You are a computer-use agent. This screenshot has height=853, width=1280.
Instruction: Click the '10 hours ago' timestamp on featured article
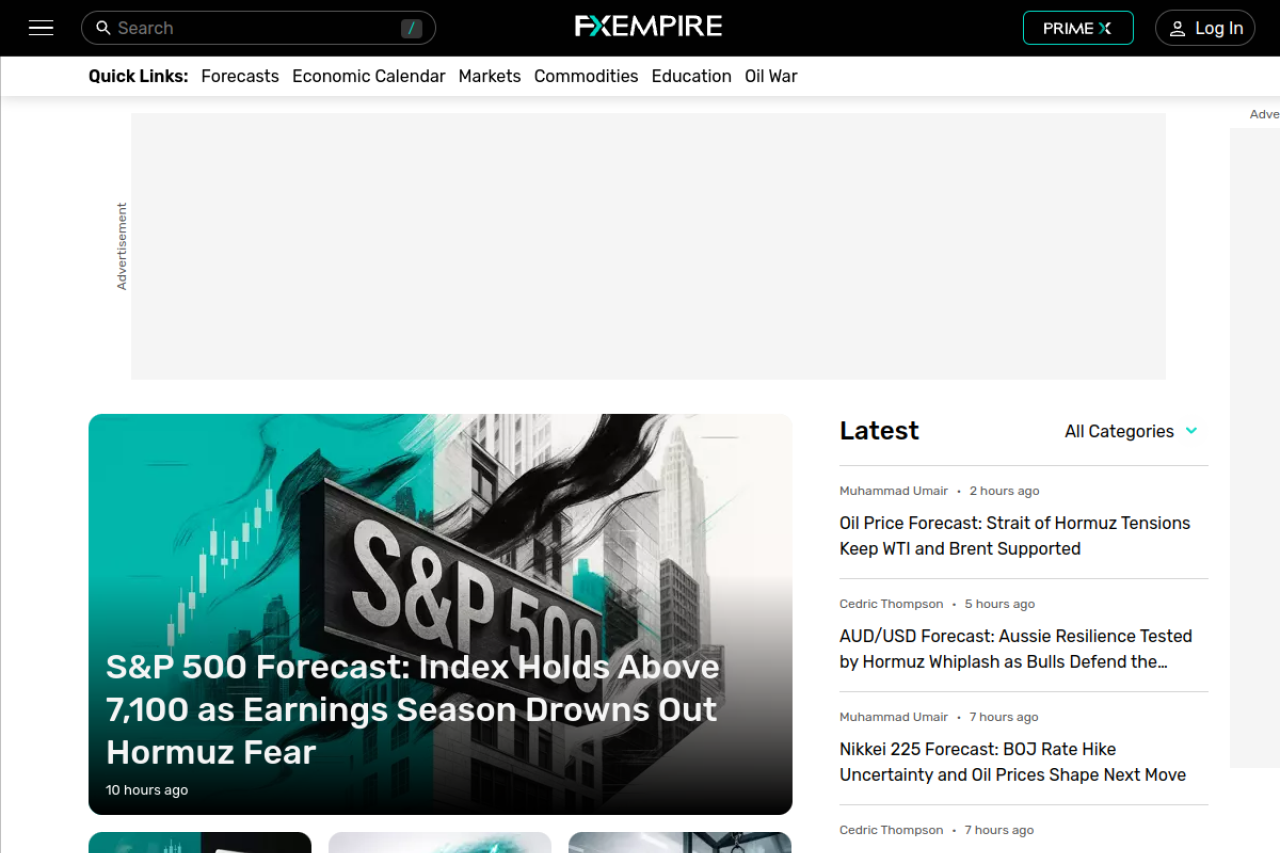click(147, 790)
